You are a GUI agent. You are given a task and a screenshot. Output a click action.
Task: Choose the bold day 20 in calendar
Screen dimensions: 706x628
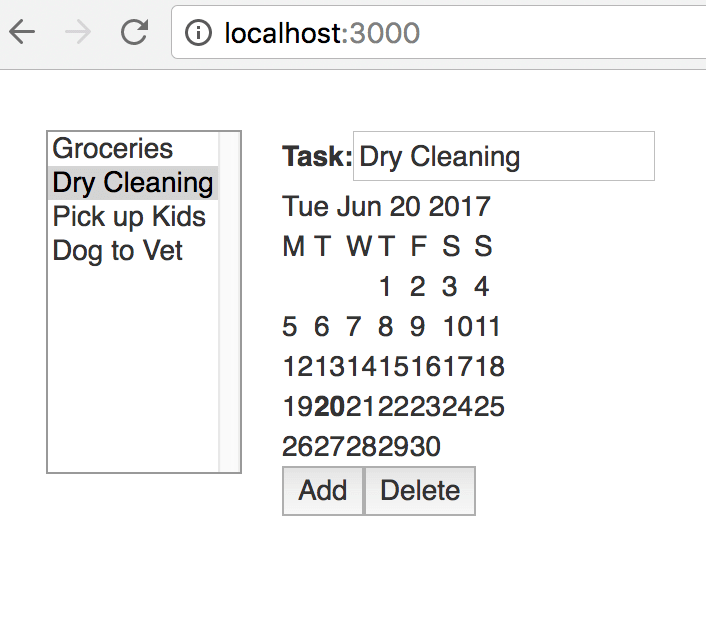[x=328, y=407]
